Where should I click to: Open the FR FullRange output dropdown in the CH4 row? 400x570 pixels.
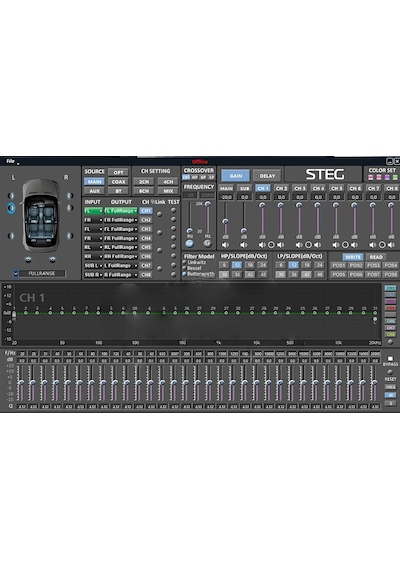tap(121, 238)
